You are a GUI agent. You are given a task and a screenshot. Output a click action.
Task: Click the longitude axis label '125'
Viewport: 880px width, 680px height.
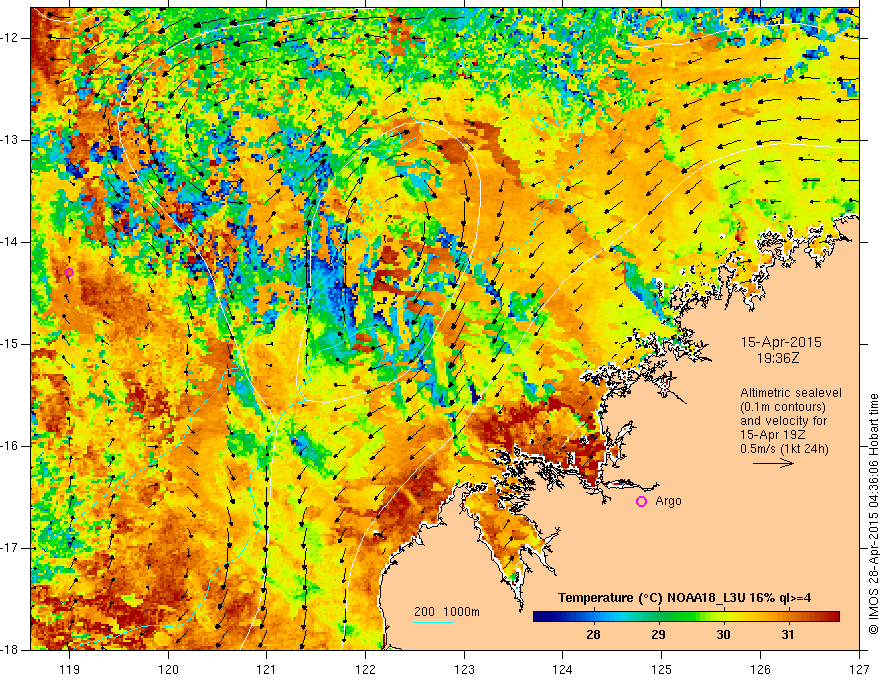(x=662, y=669)
